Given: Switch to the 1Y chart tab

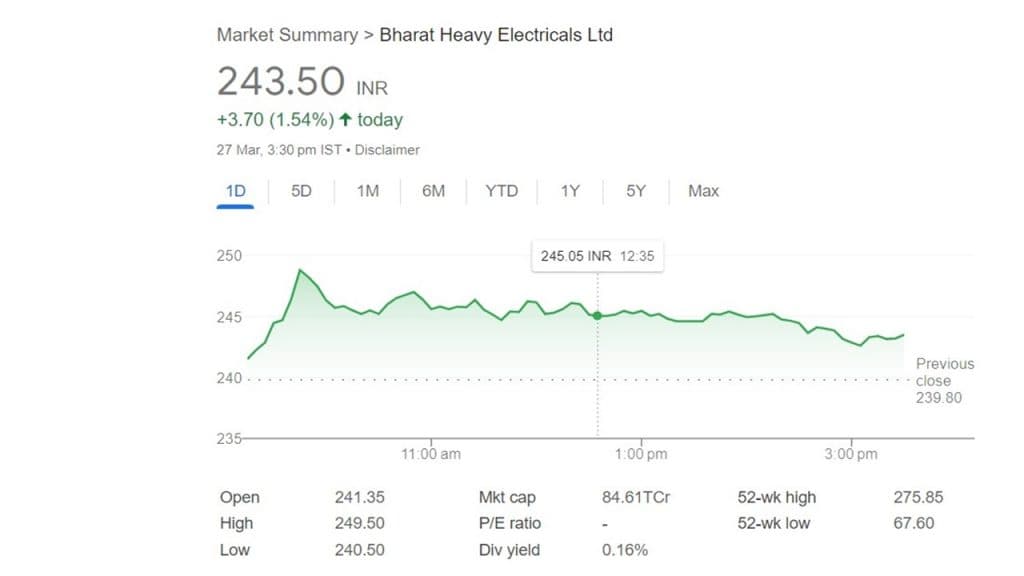Looking at the screenshot, I should point(570,191).
